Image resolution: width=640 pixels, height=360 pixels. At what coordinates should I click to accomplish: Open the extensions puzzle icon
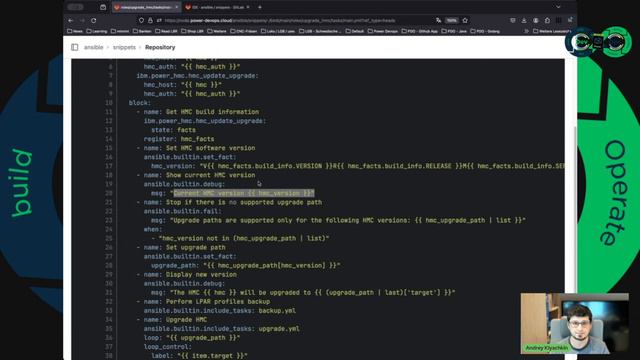click(547, 20)
